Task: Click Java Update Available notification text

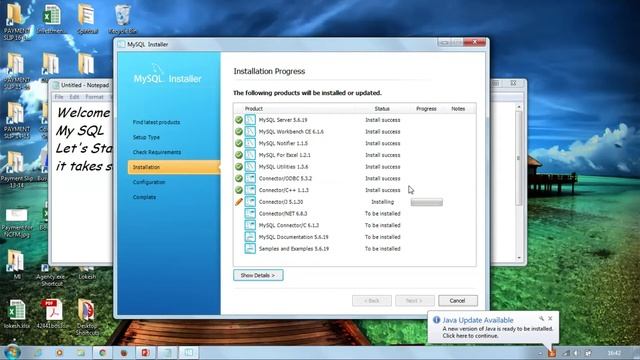Action: (478, 320)
